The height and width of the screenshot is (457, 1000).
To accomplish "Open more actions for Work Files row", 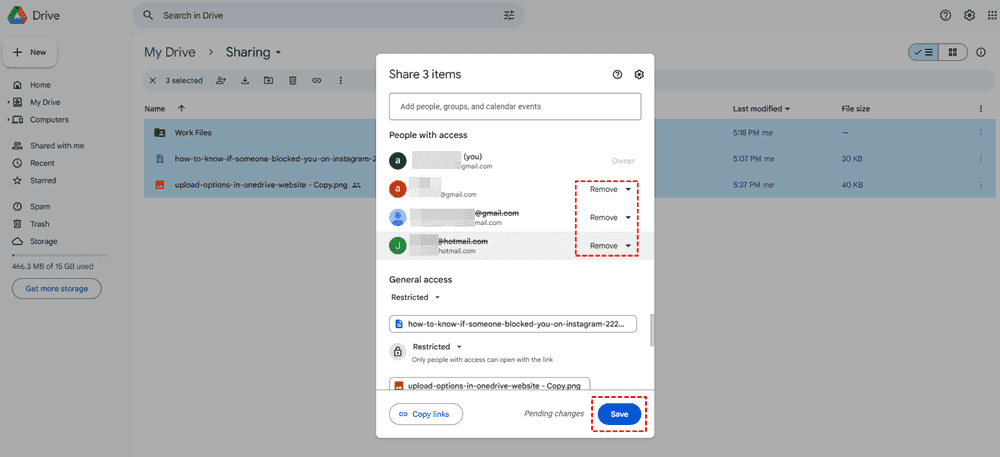I will [981, 133].
